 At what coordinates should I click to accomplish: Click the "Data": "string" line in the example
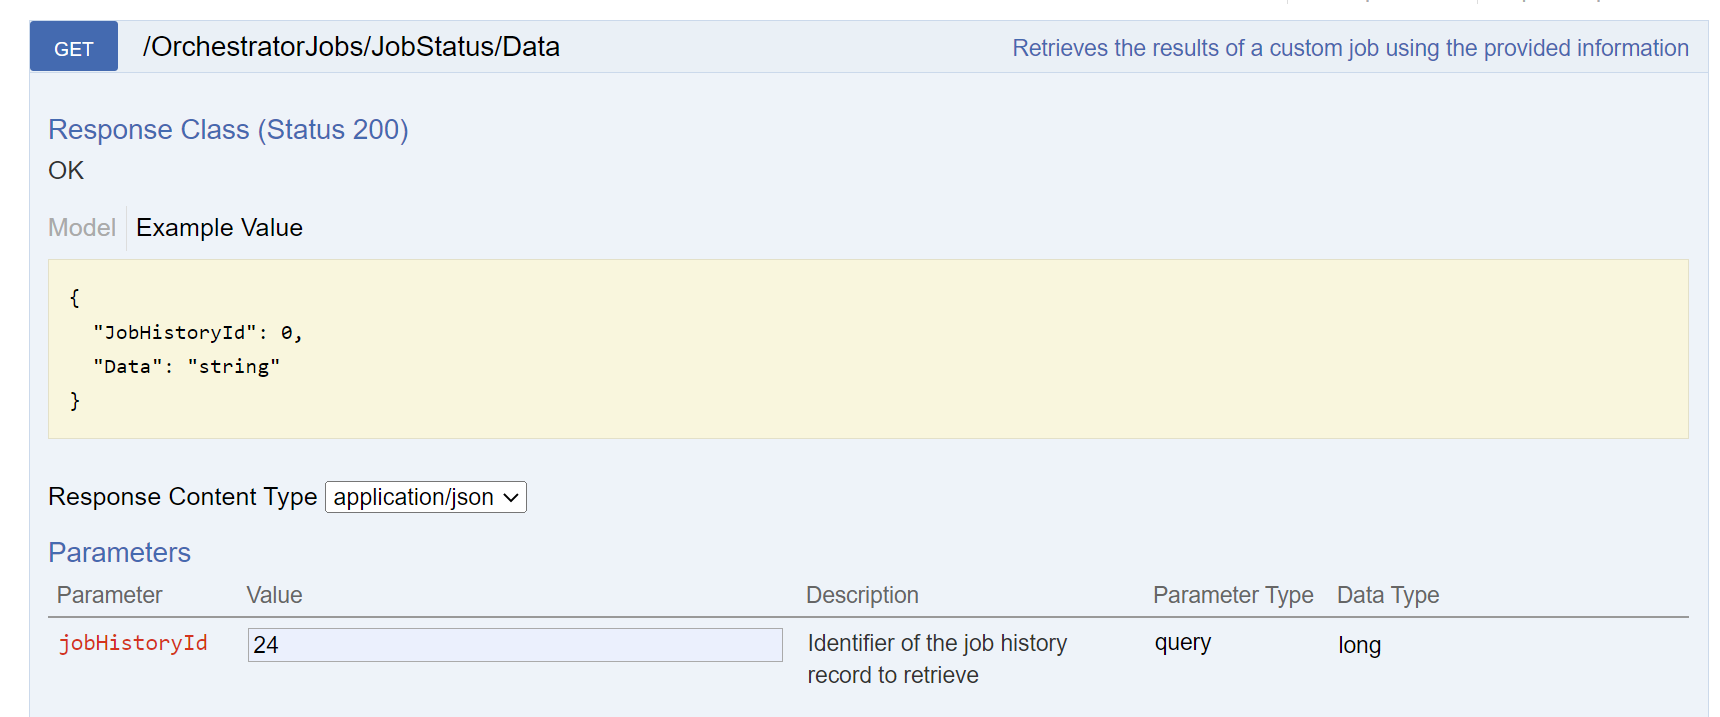click(186, 367)
